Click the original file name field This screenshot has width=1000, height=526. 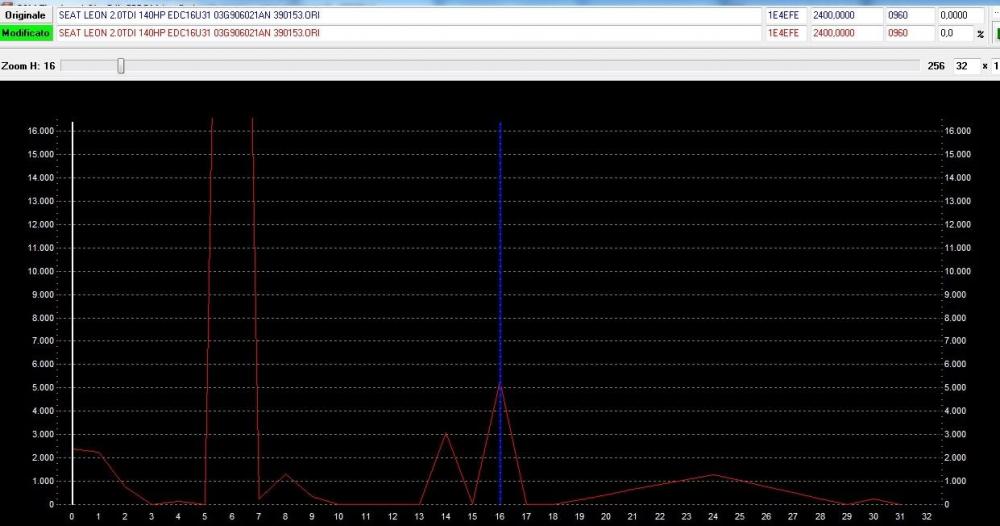click(x=405, y=16)
